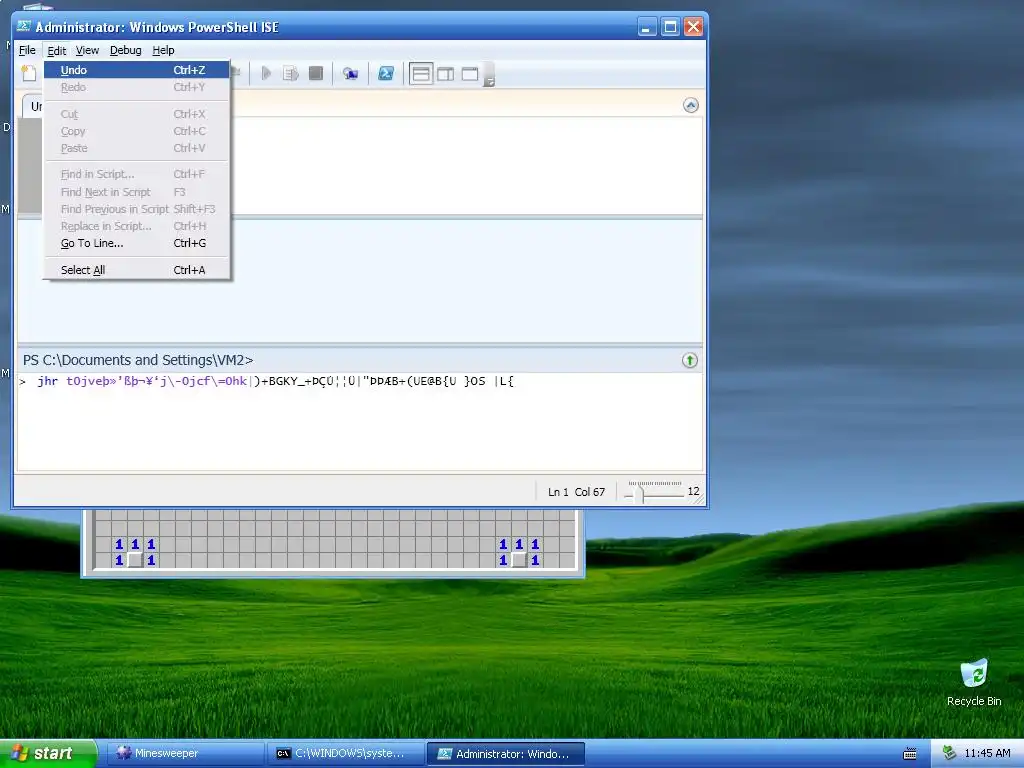The height and width of the screenshot is (768, 1024).
Task: Click the Run Selection toolbar icon
Action: [291, 73]
